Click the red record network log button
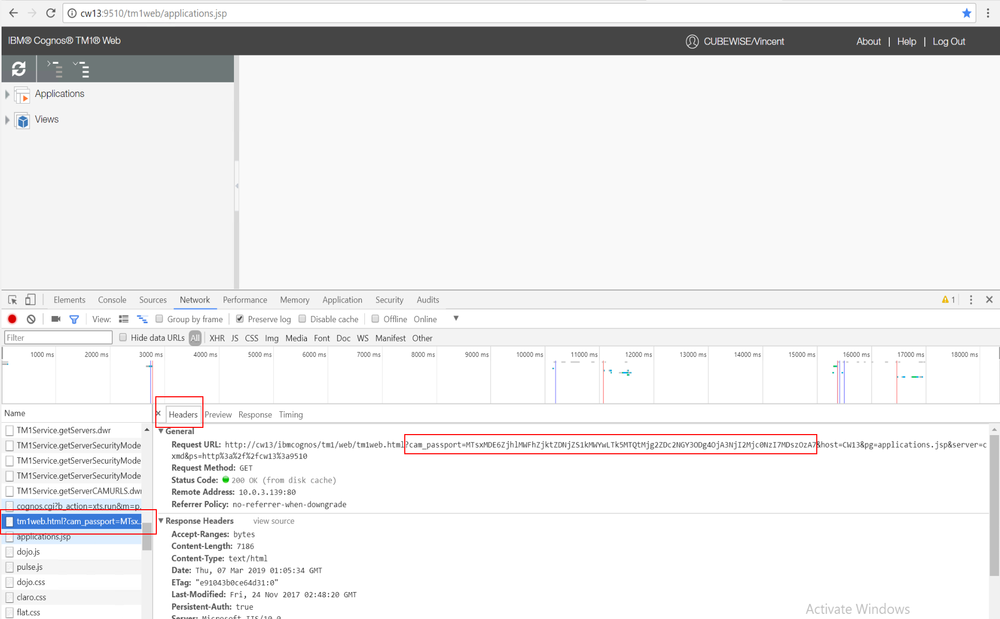Image resolution: width=1000 pixels, height=619 pixels. point(12,319)
